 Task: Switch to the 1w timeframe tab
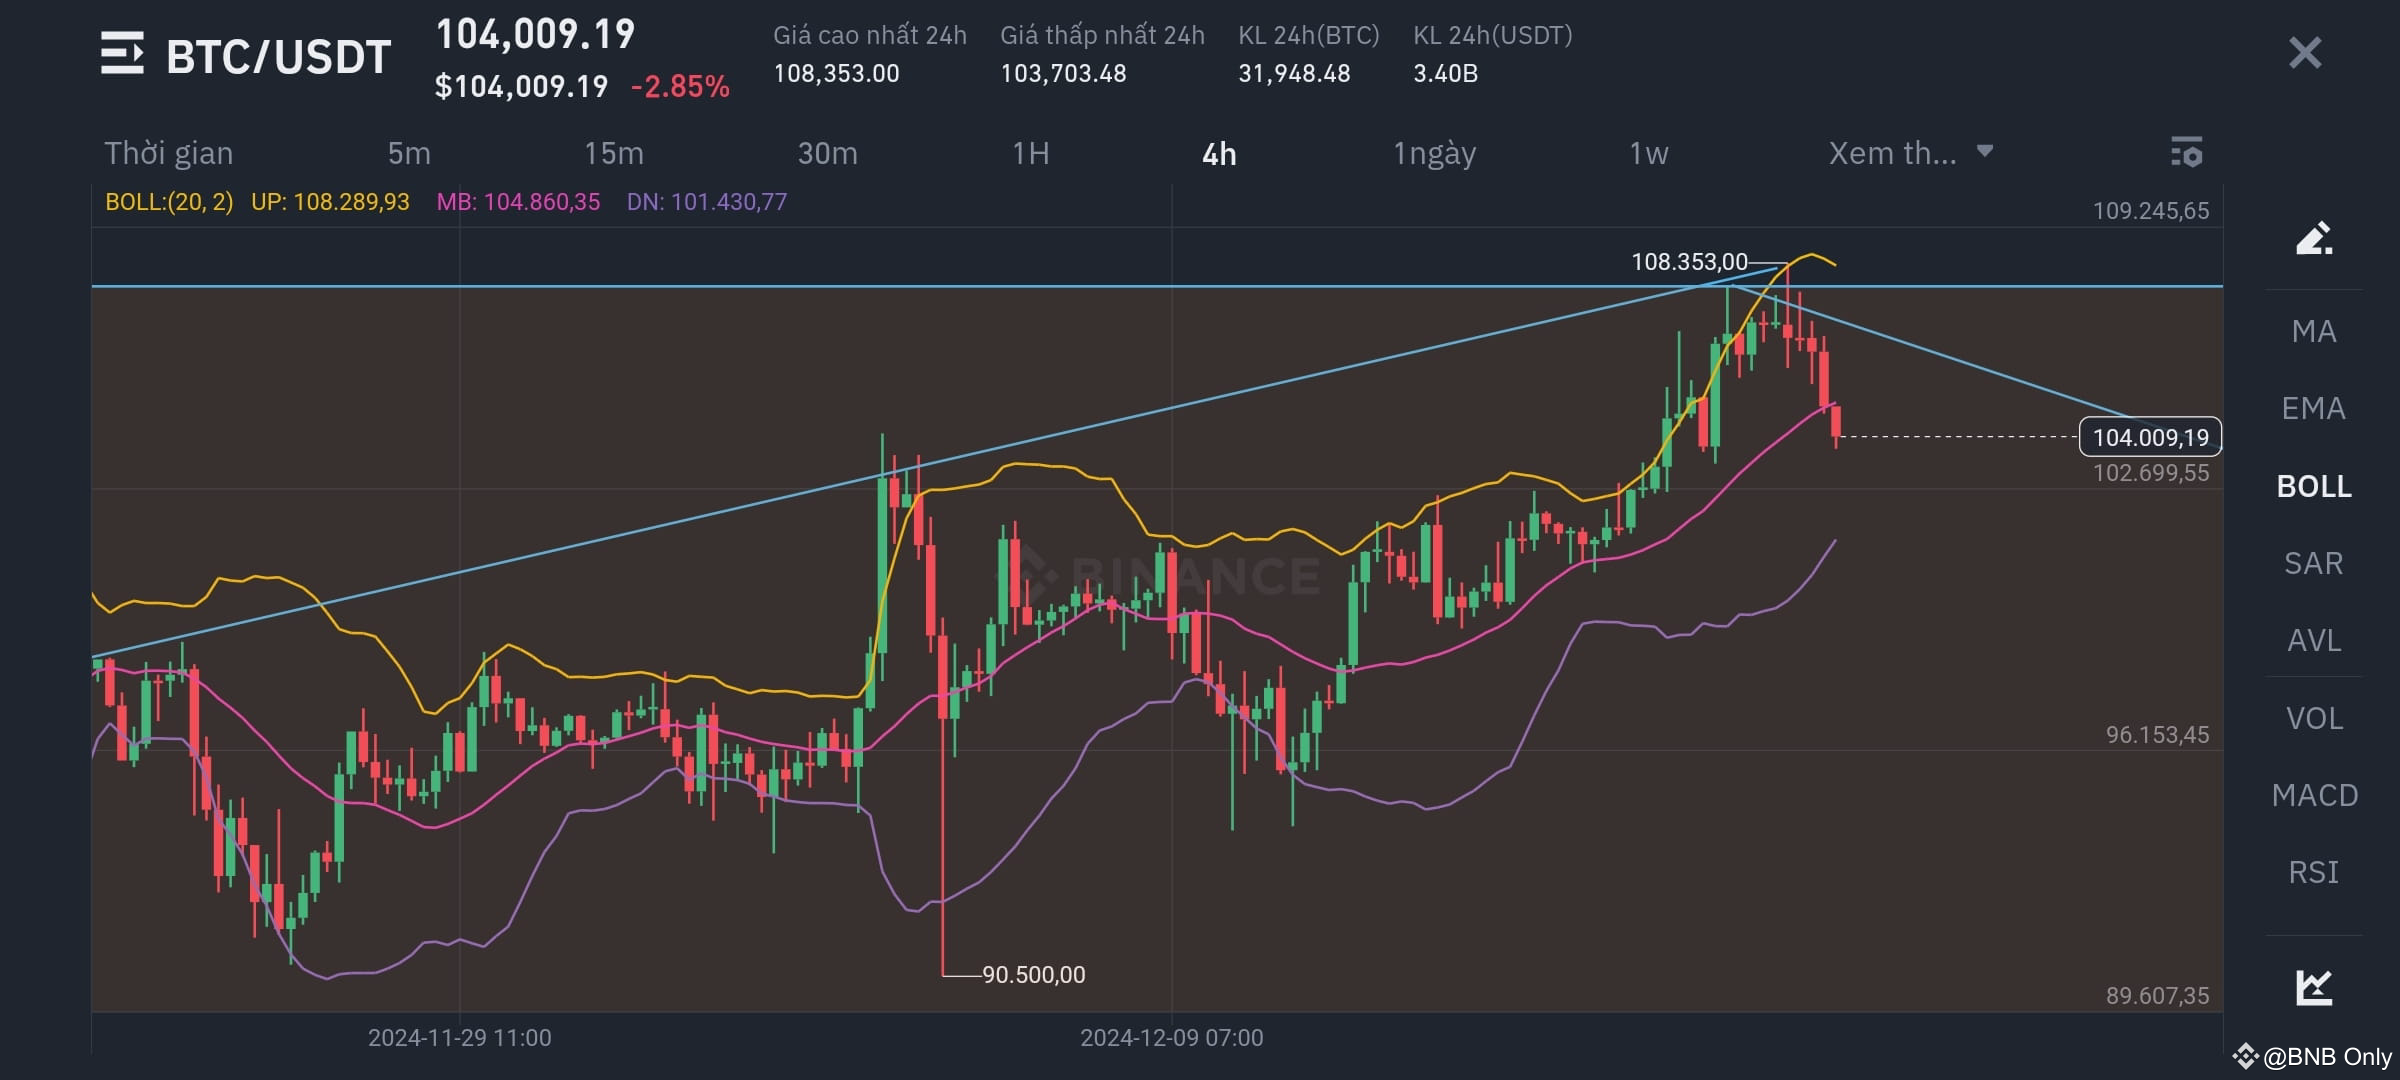(x=1648, y=153)
